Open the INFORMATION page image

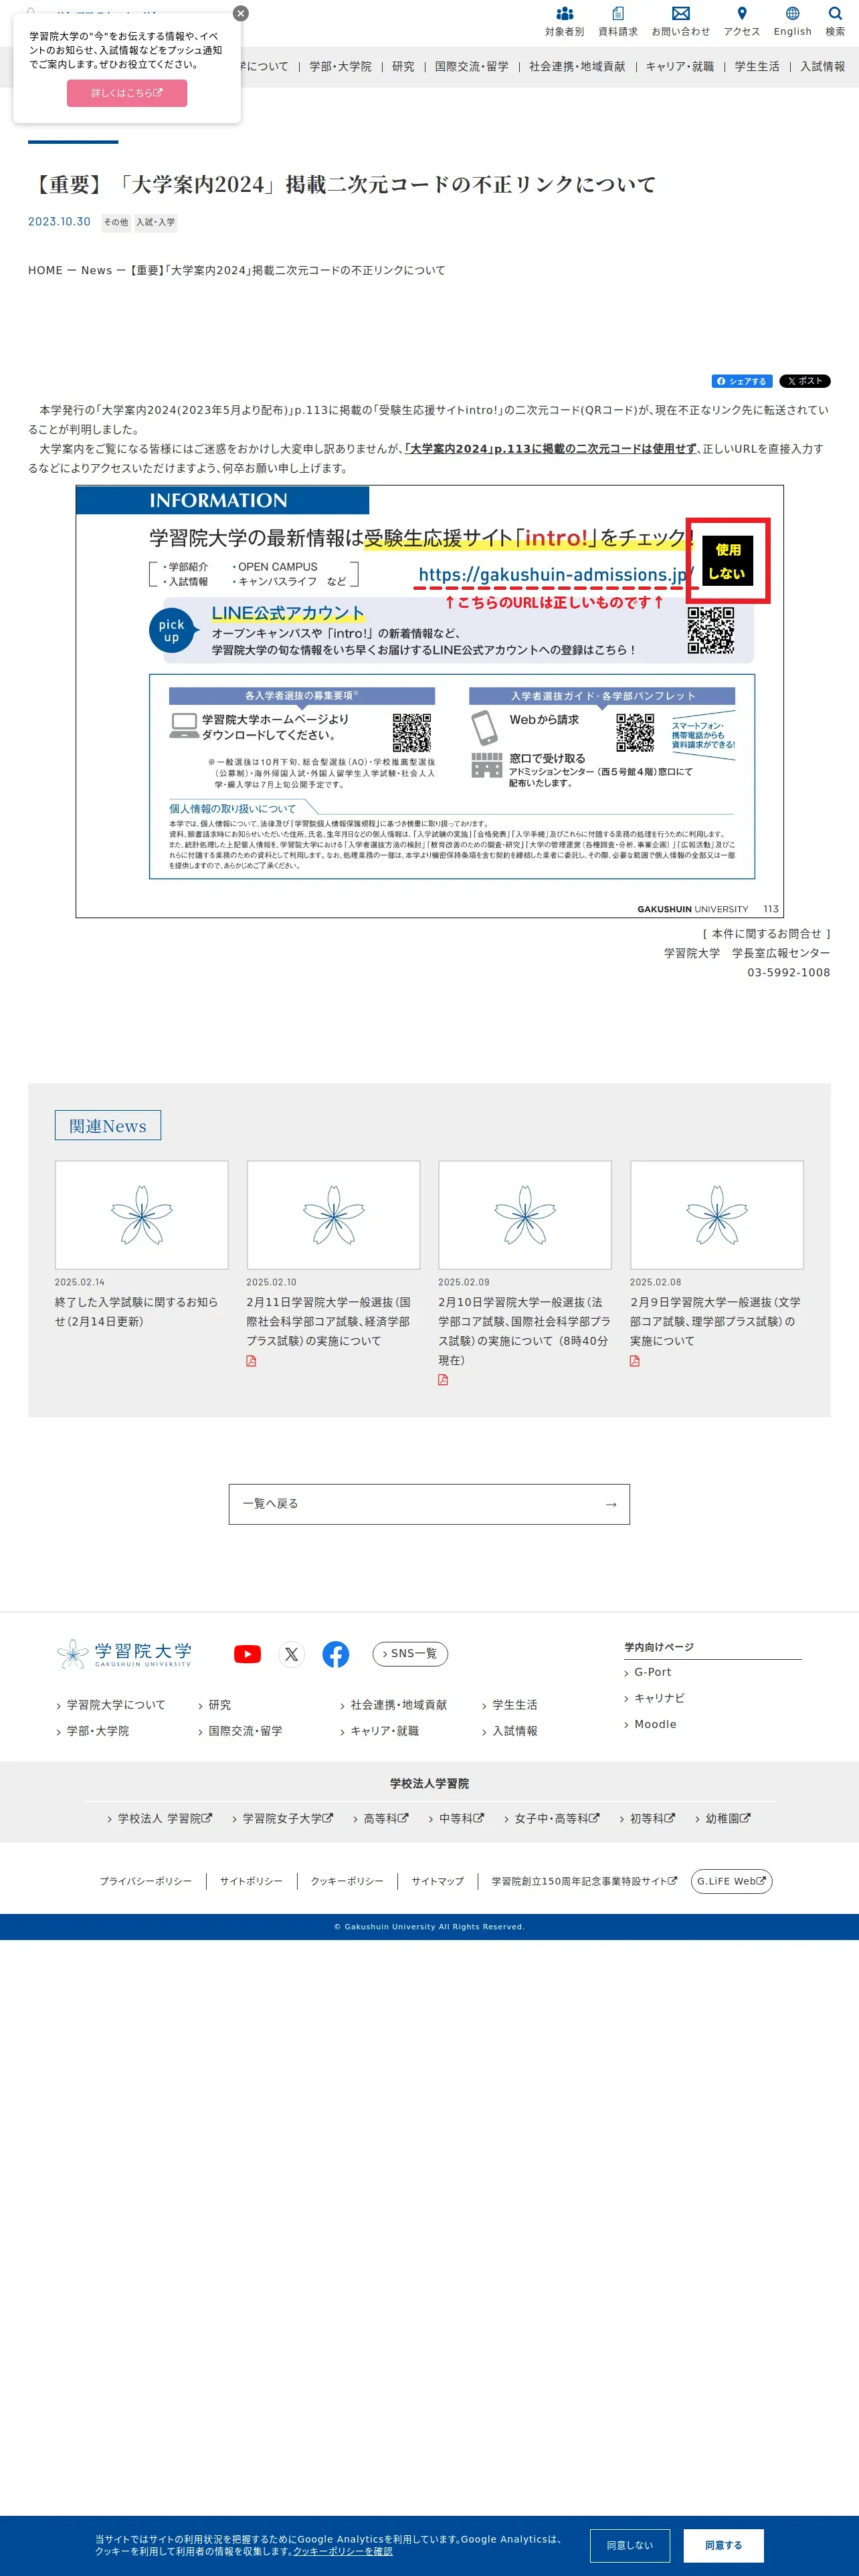pos(430,701)
